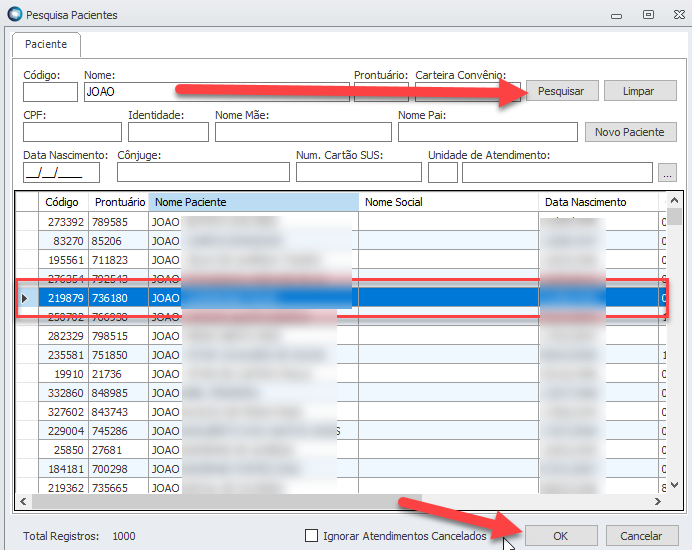Click the Unidade de Atendimento description field
The width and height of the screenshot is (692, 550).
(557, 173)
